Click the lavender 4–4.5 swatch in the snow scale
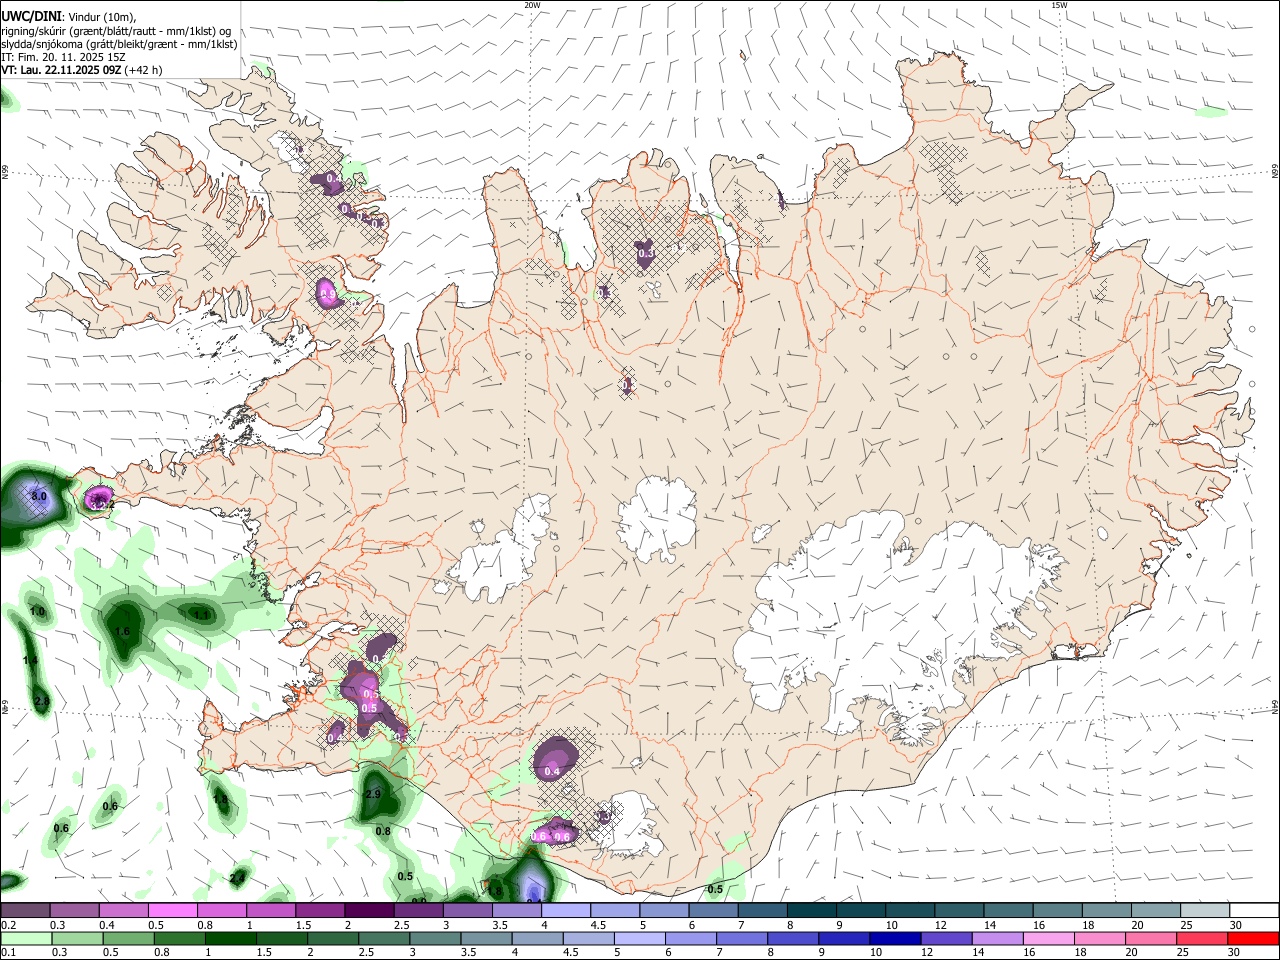The height and width of the screenshot is (960, 1280). [564, 911]
